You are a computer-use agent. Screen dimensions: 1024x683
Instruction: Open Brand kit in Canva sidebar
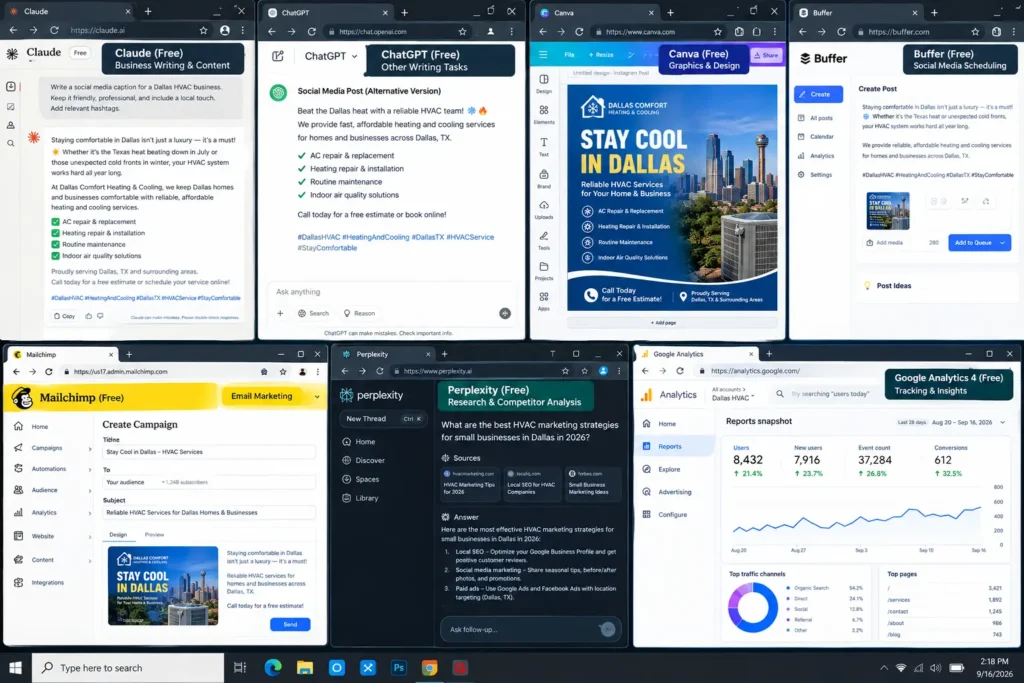(544, 178)
